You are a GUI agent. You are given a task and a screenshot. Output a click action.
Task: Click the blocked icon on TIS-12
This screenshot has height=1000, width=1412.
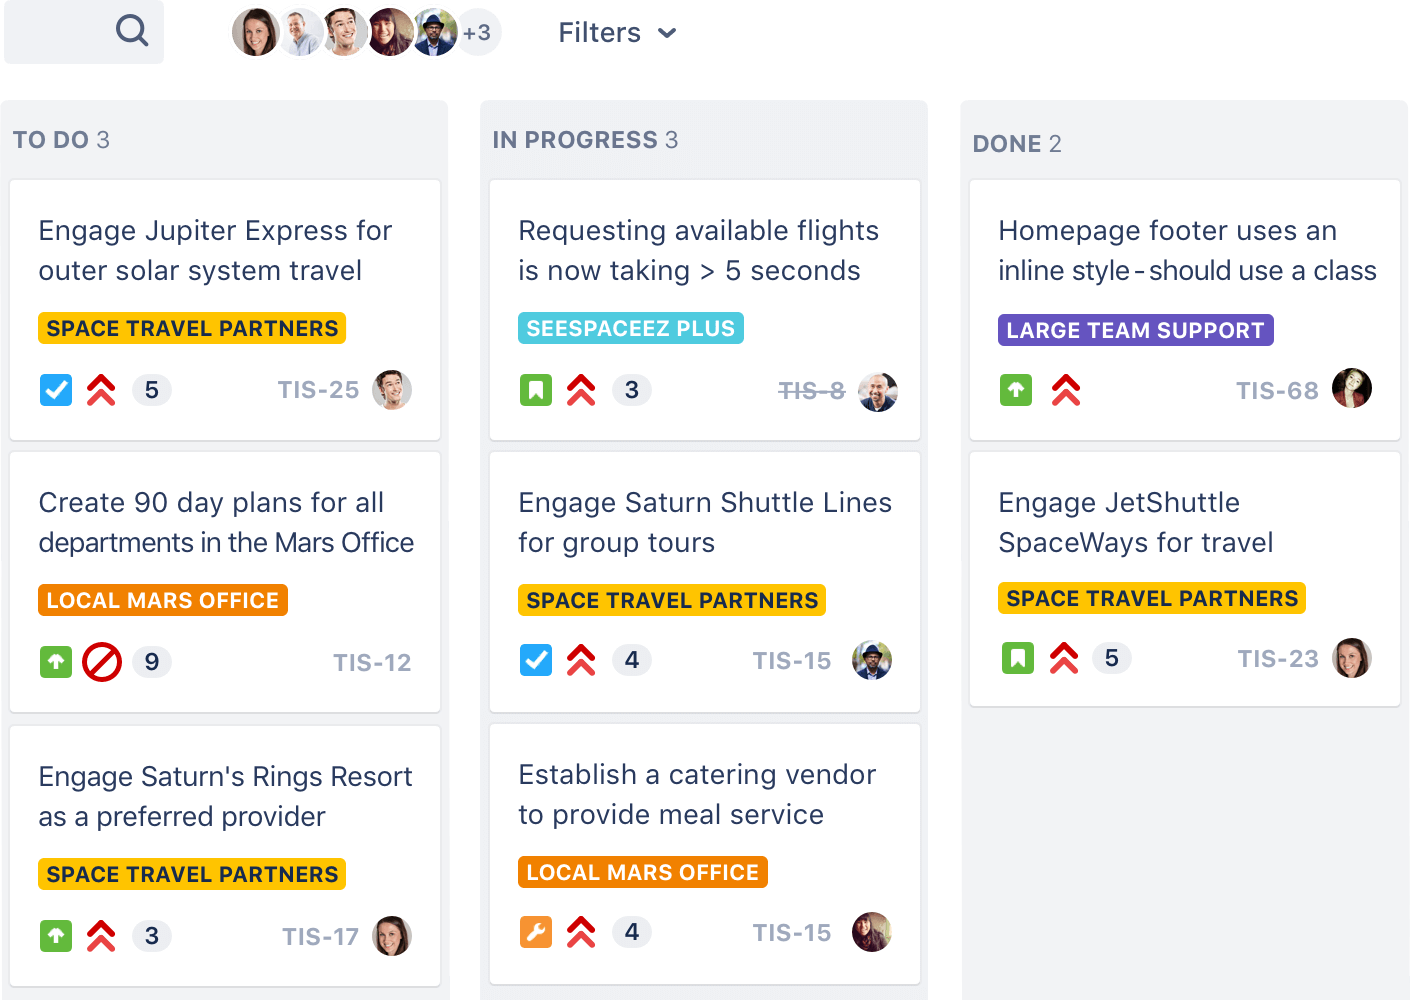click(101, 662)
